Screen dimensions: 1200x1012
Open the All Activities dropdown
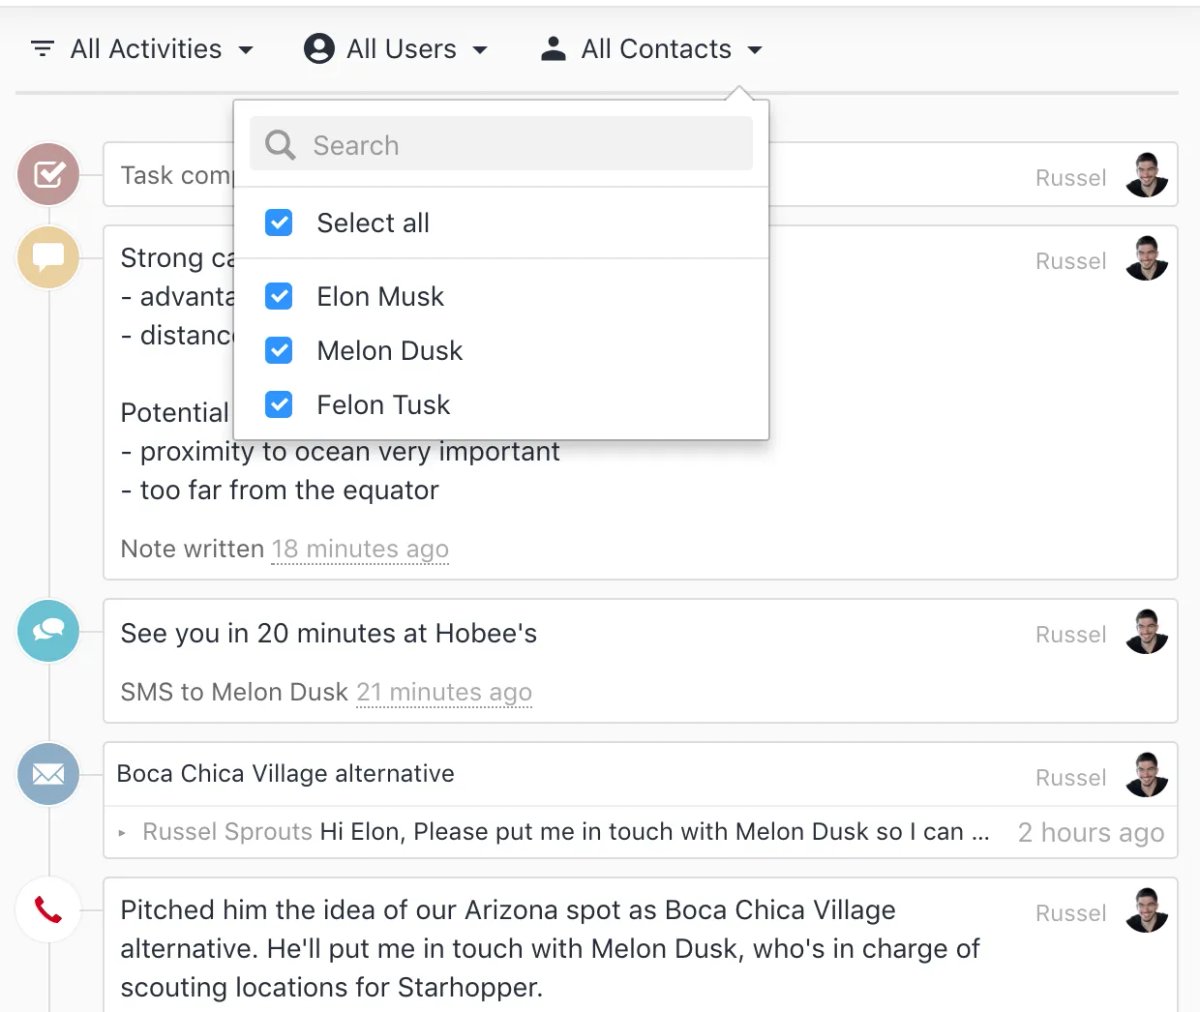[x=142, y=48]
